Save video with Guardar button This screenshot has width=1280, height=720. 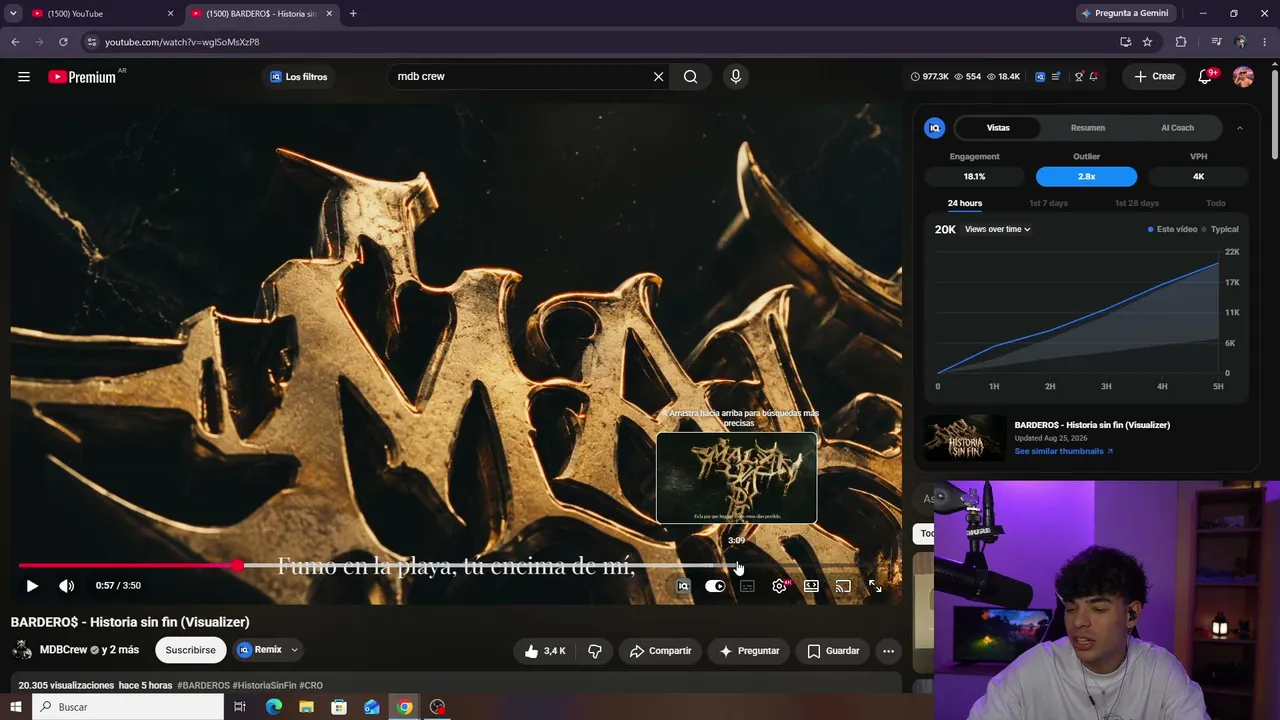833,651
